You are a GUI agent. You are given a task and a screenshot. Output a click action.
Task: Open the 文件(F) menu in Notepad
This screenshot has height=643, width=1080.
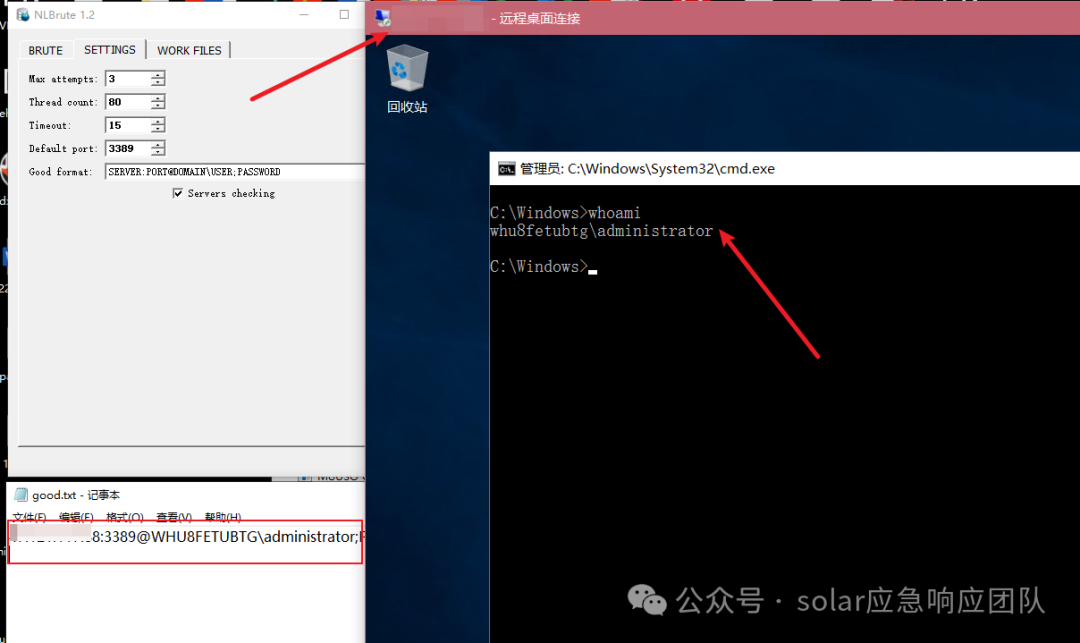tap(29, 516)
